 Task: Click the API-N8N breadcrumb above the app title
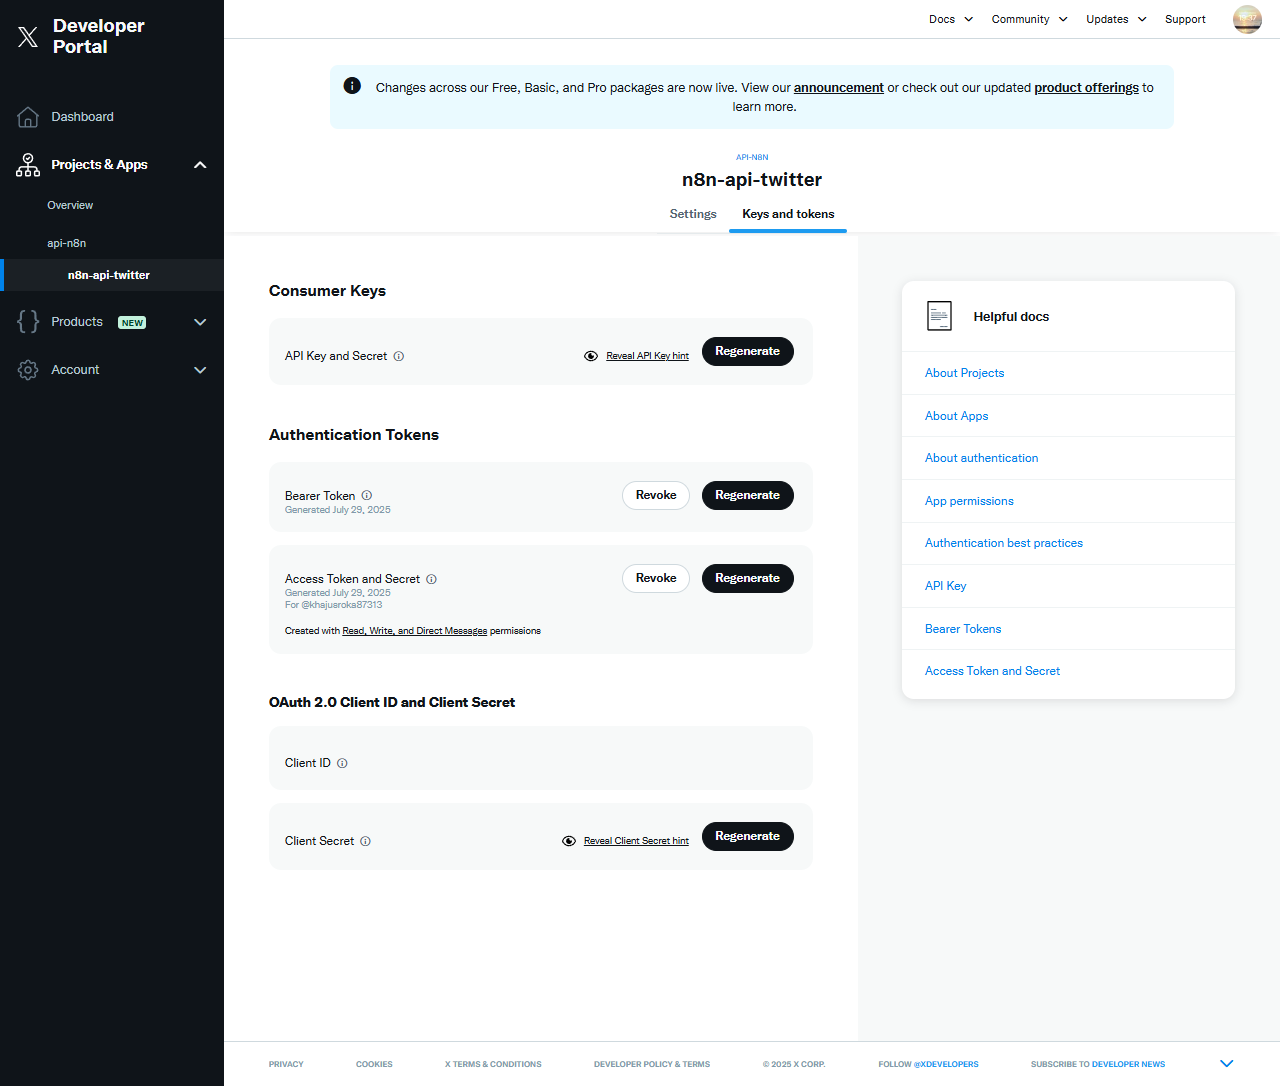coord(752,157)
